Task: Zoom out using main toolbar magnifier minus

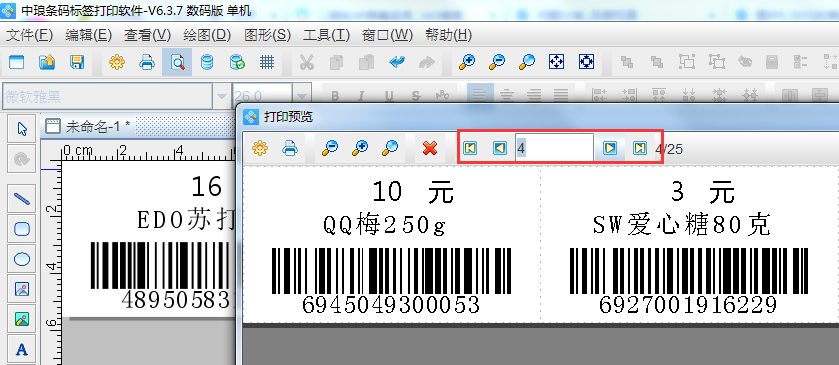Action: click(497, 63)
